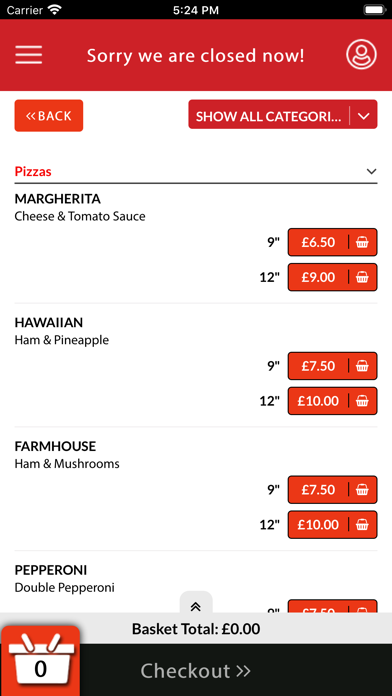392x696 pixels.
Task: Select the Hawaiian item title
Action: pos(49,322)
